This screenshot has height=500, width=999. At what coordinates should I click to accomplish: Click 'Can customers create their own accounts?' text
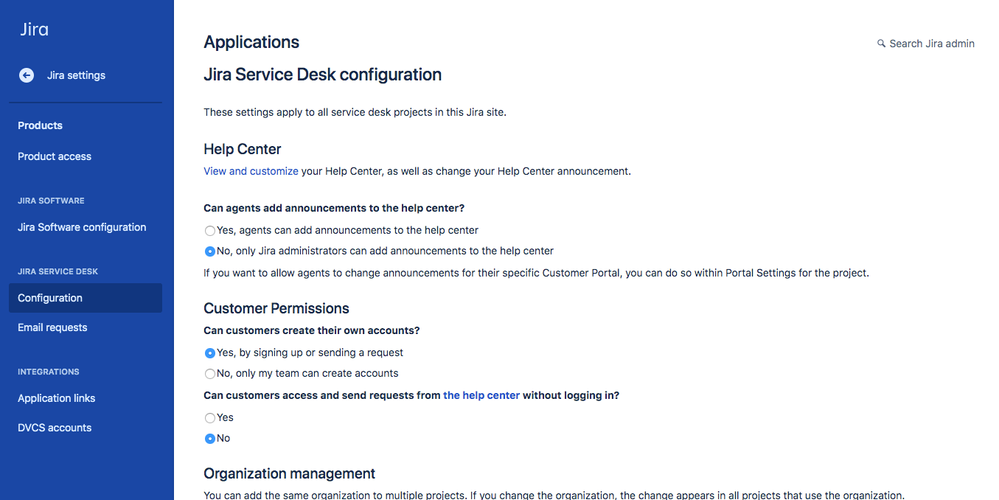pos(312,331)
